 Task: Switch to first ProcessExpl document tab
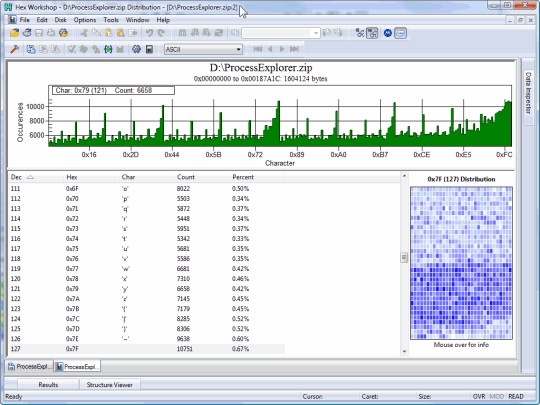click(x=30, y=366)
